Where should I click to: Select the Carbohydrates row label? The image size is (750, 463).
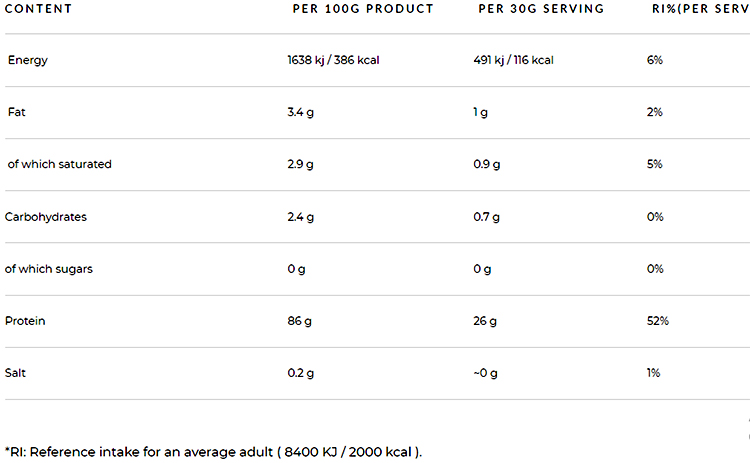pyautogui.click(x=45, y=216)
